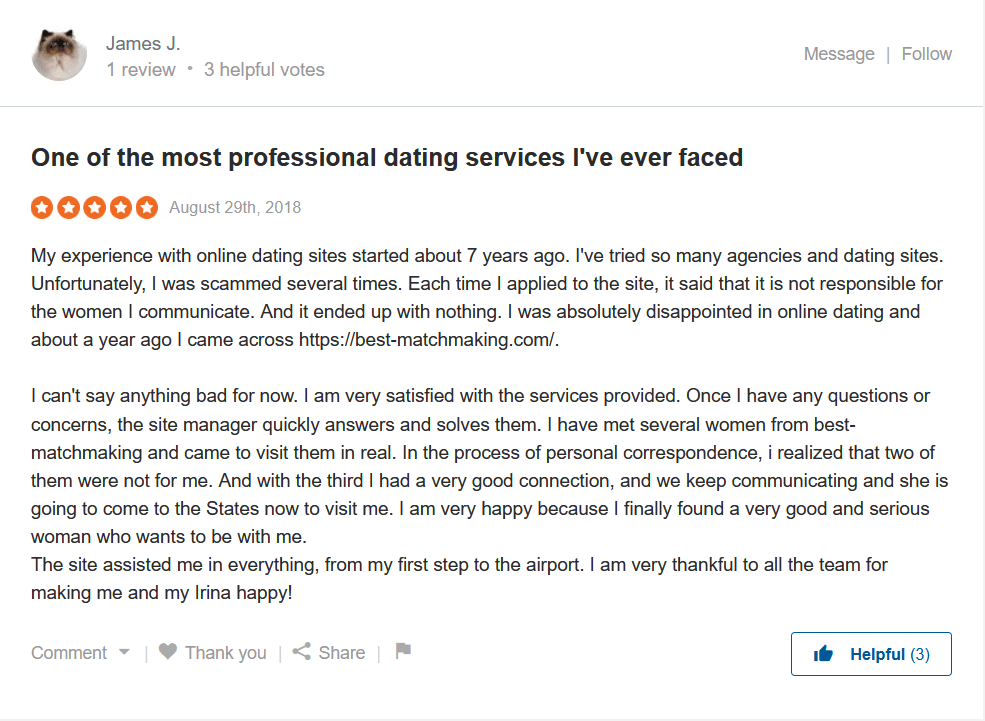Click the August 29th, 2018 review date

[x=235, y=208]
